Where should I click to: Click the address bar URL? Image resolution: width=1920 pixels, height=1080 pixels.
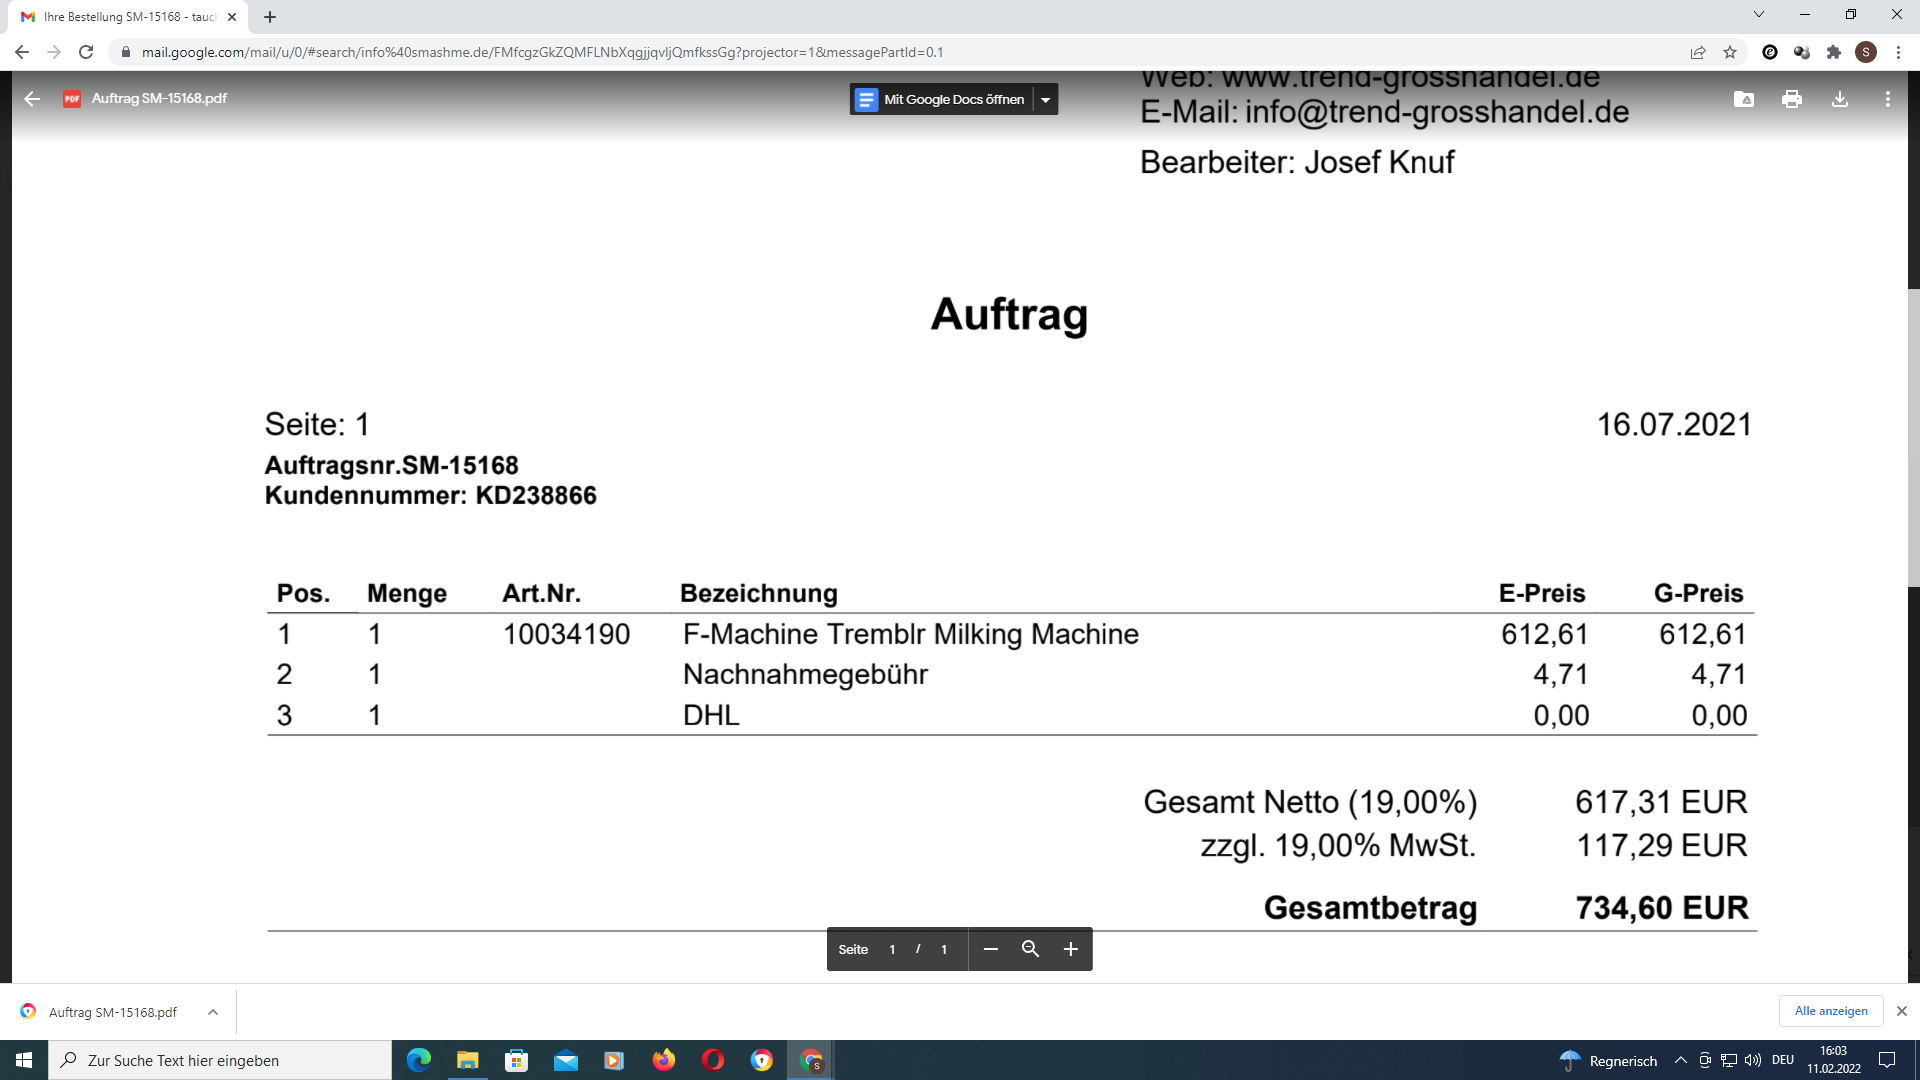click(x=542, y=52)
